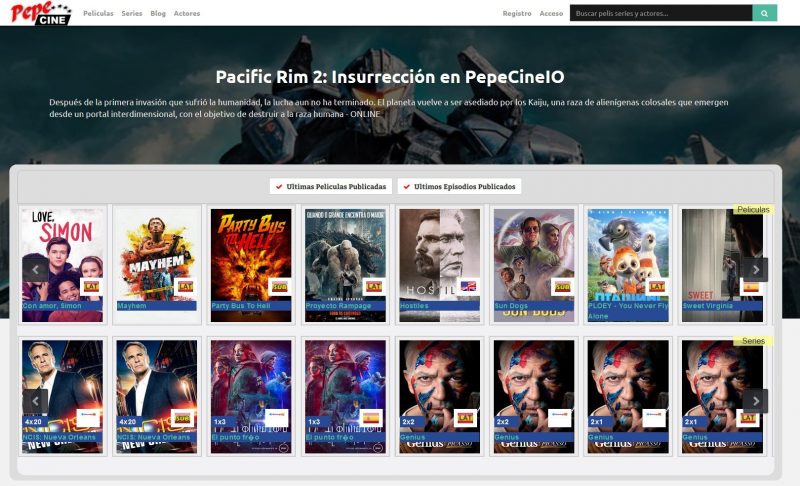Open the Blog menu item

pos(158,13)
